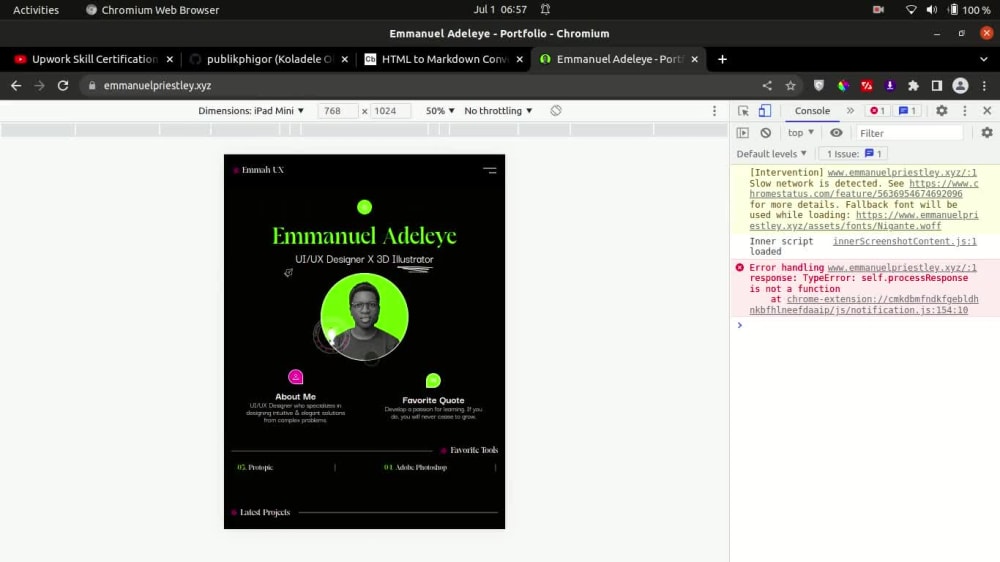Toggle the browser side panel
1000x562 pixels.
(x=937, y=85)
